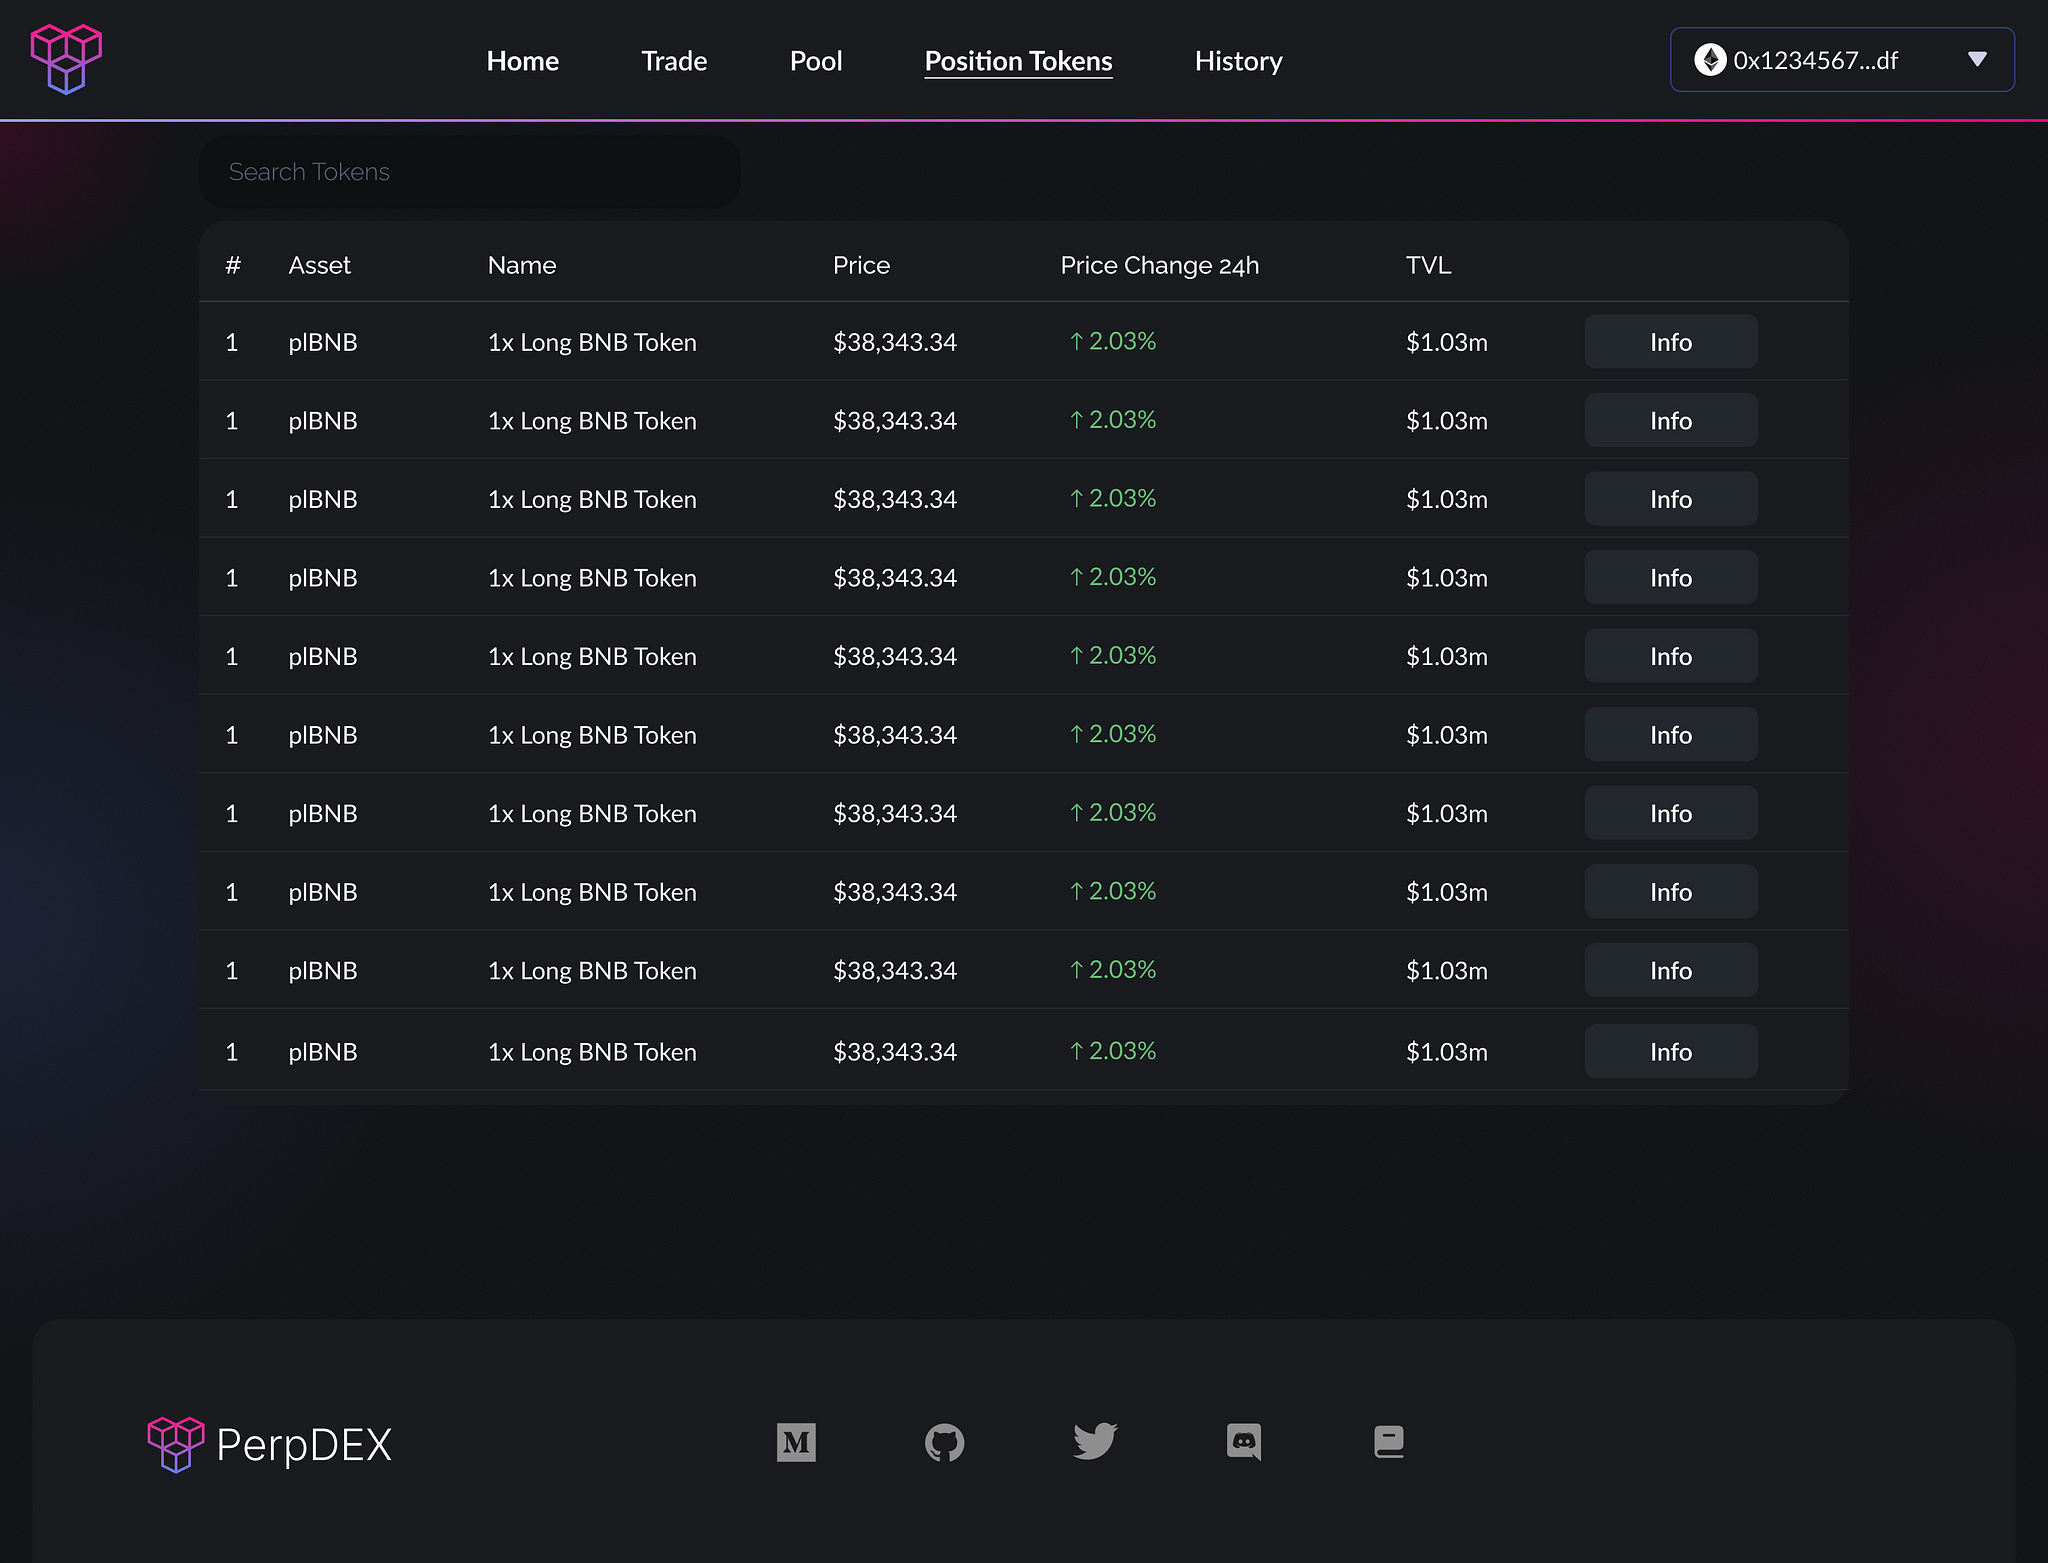Click Info on the last plBNB row

1670,1051
